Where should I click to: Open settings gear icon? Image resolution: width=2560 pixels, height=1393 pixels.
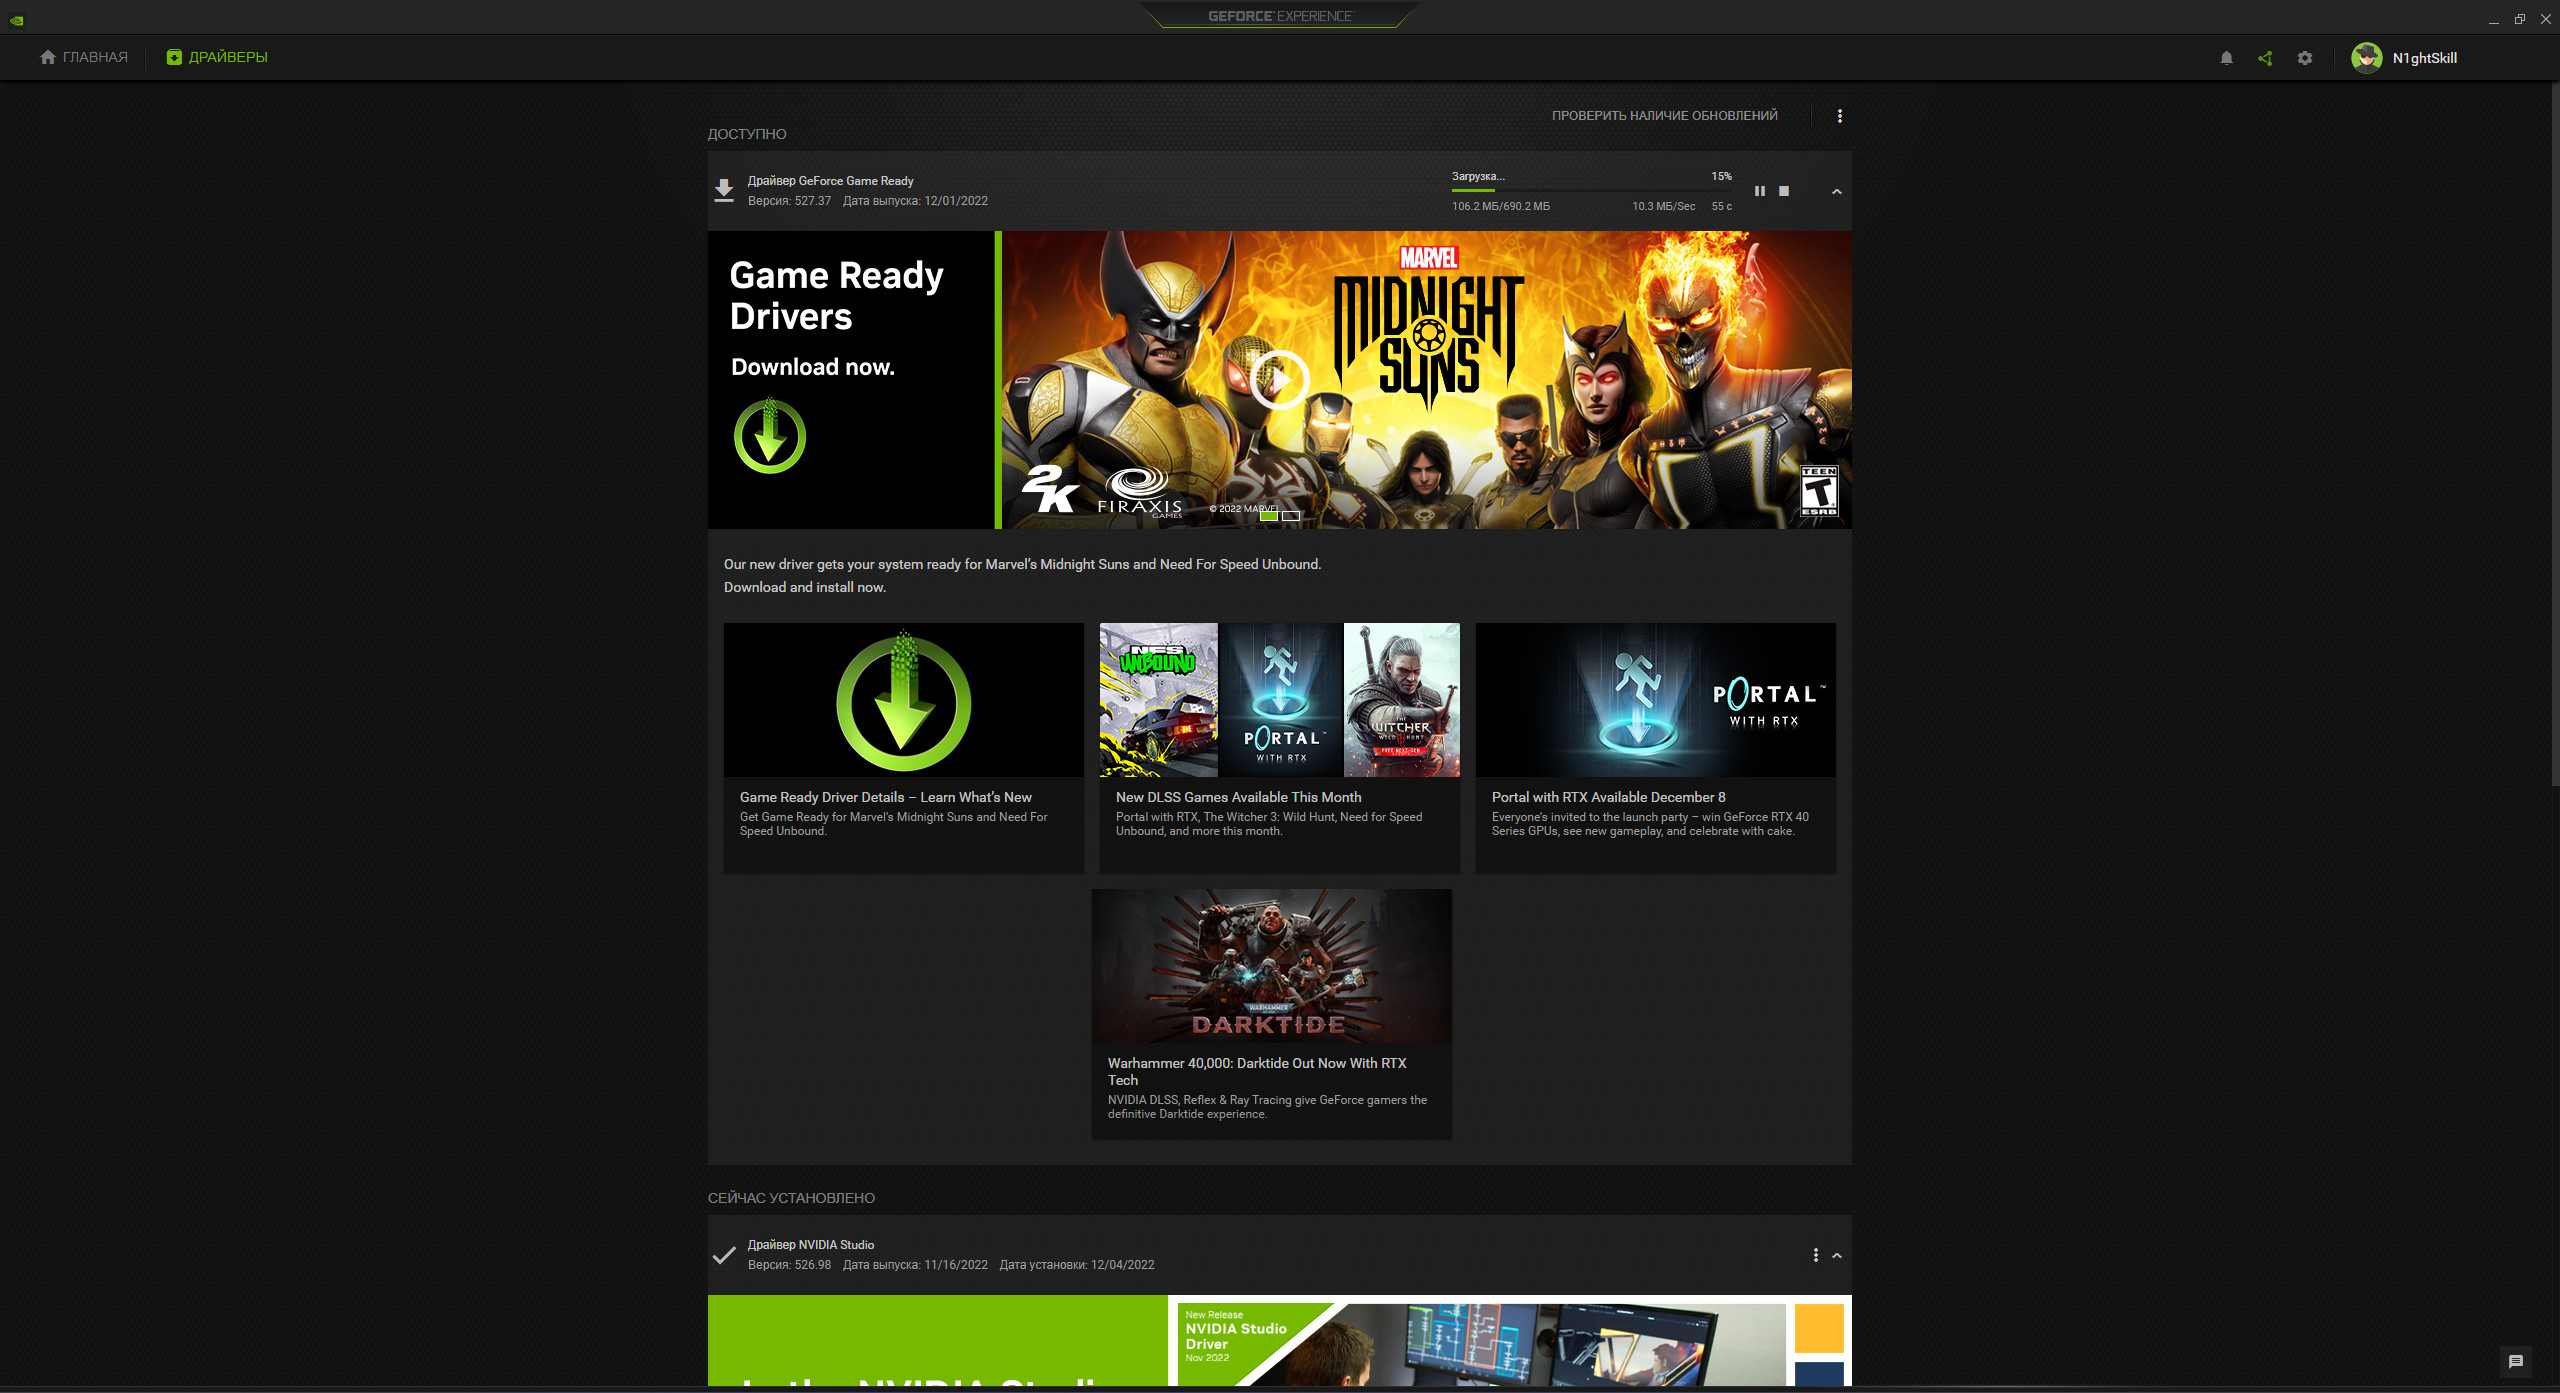(x=2305, y=58)
